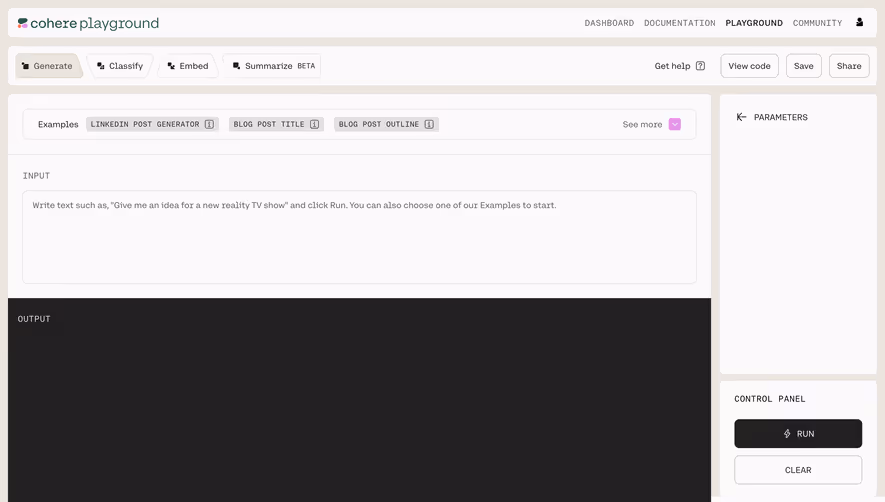Click into the Input text area
The image size is (885, 502).
(x=360, y=237)
